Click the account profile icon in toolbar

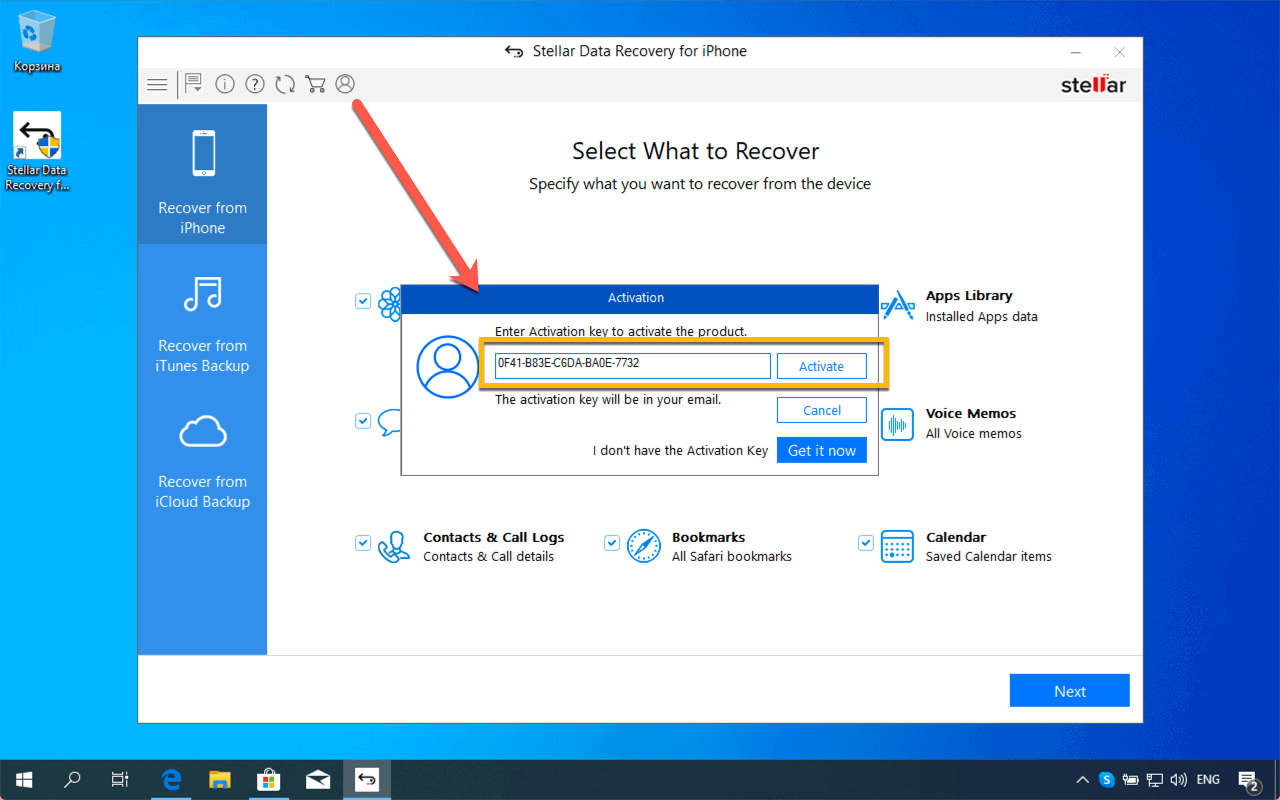(x=345, y=84)
